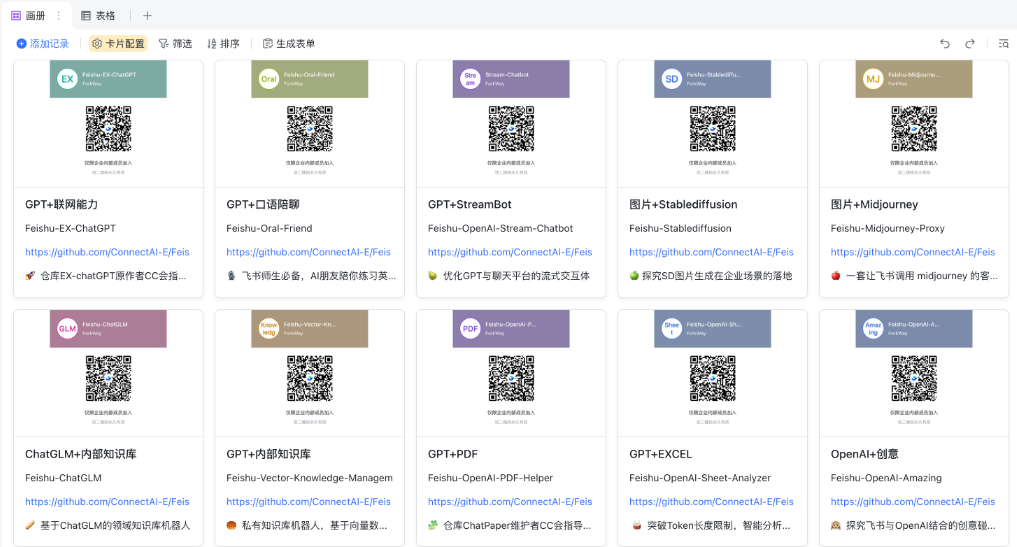The height and width of the screenshot is (547, 1017).
Task: Open the 画册 tab options menu dots
Action: coord(58,16)
